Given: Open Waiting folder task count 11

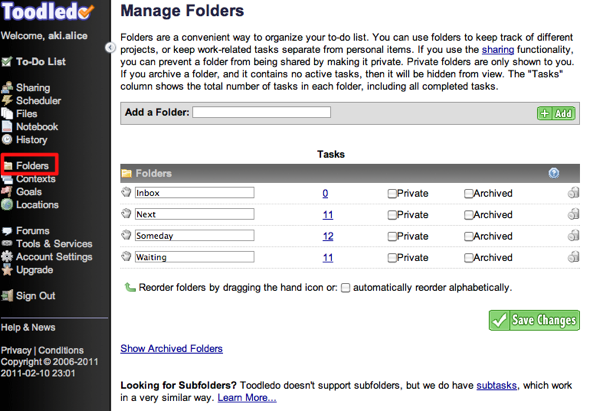Looking at the screenshot, I should pyautogui.click(x=328, y=258).
